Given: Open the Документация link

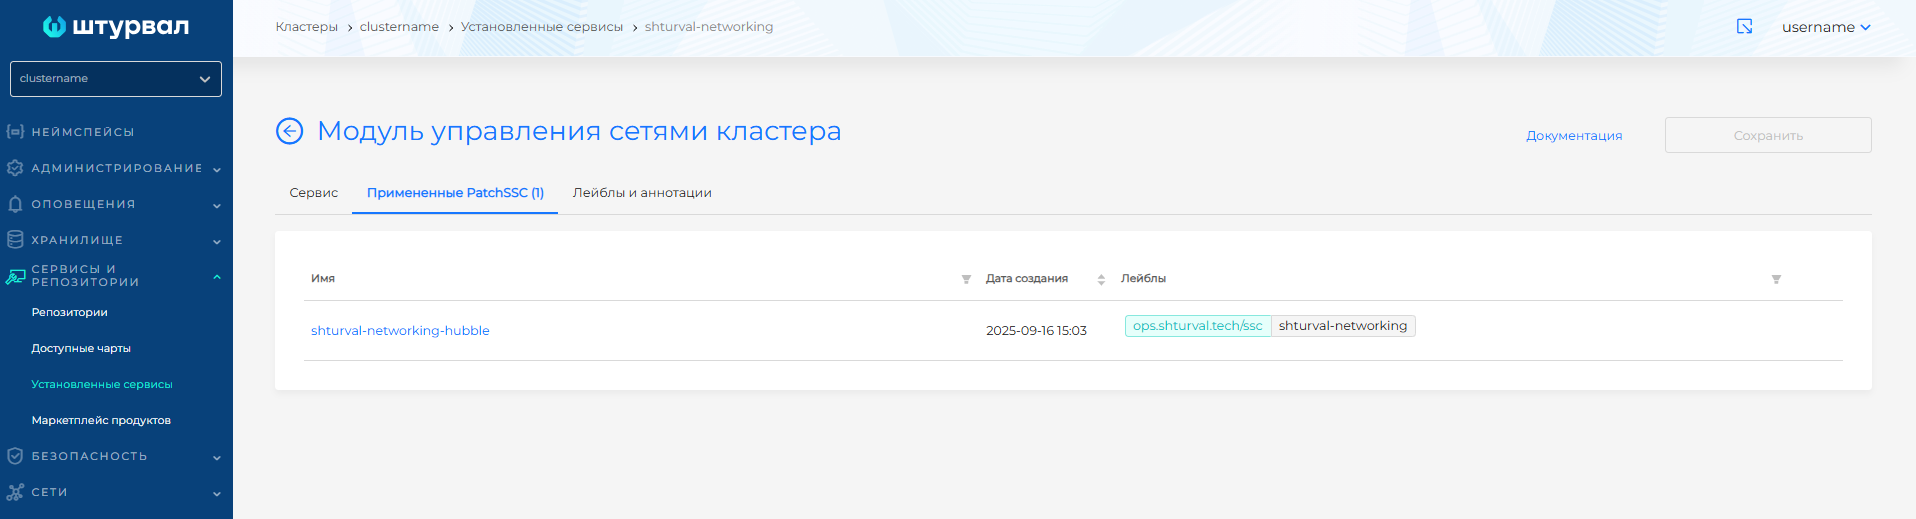Looking at the screenshot, I should 1573,136.
